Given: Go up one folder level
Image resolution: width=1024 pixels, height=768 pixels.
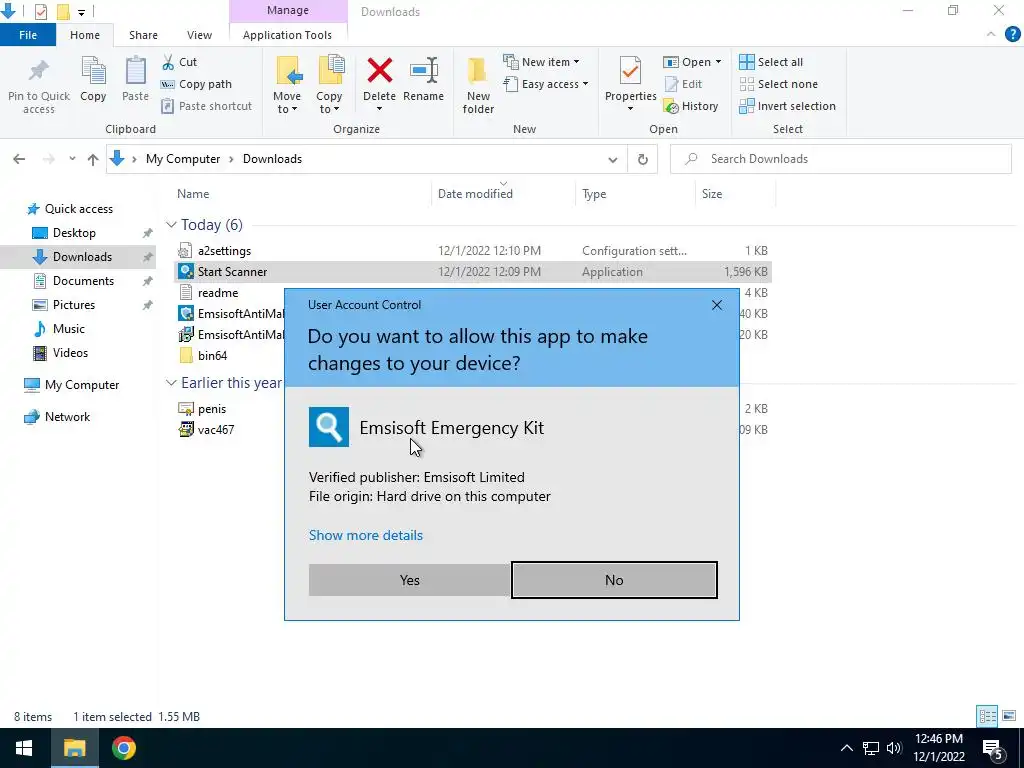Looking at the screenshot, I should pos(93,159).
